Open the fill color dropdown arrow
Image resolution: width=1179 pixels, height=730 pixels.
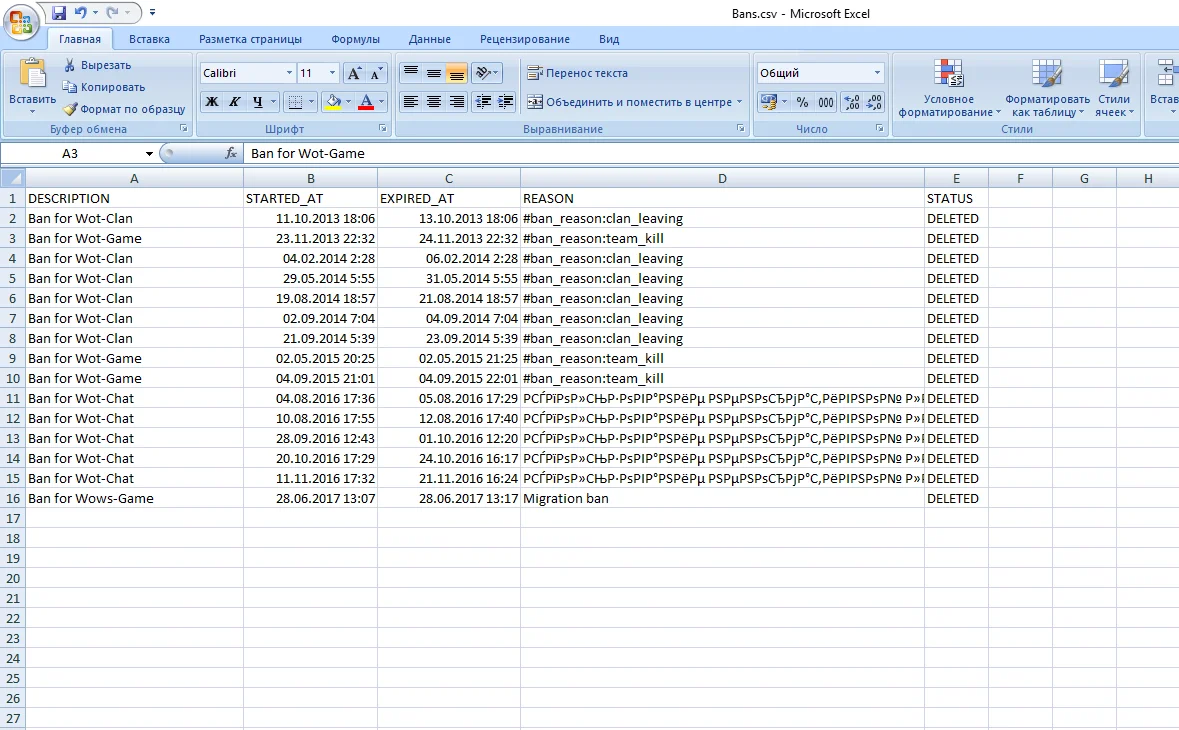[x=348, y=101]
